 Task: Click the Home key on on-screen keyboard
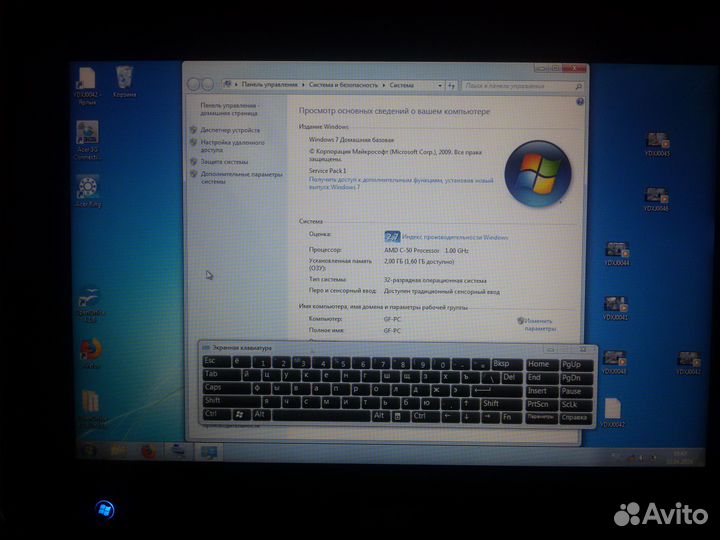coord(541,365)
